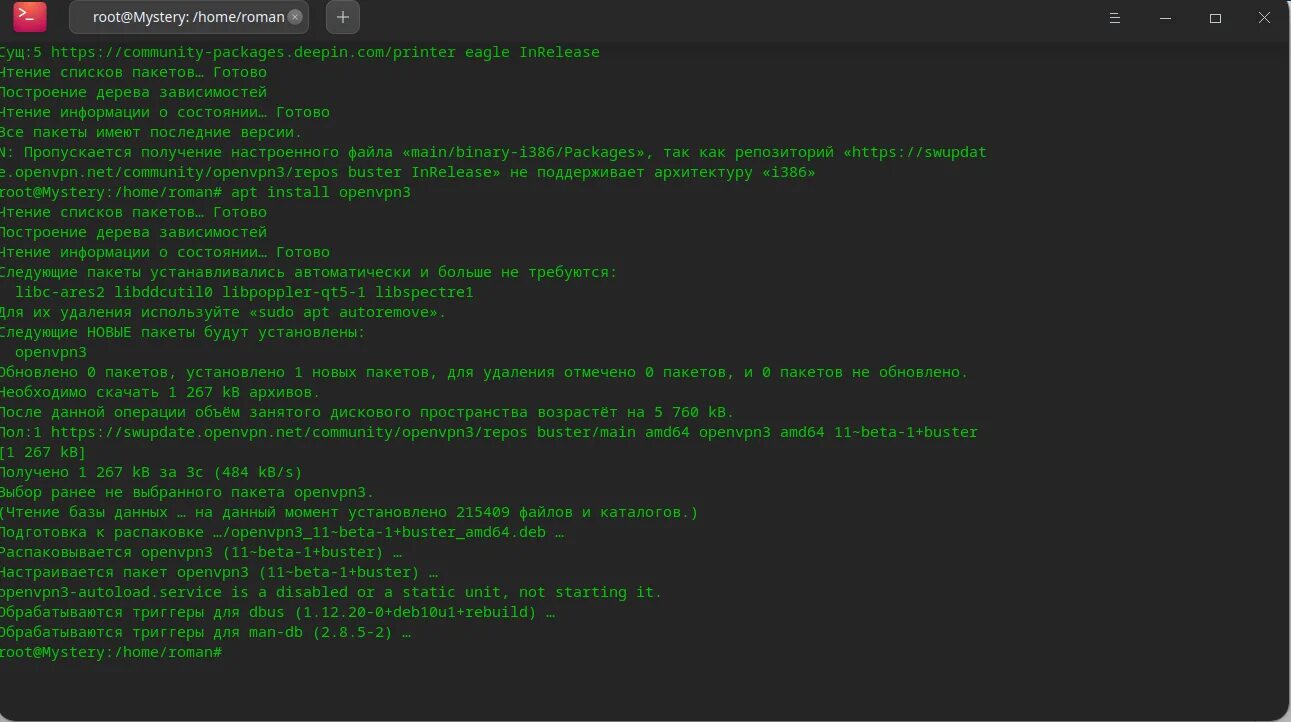This screenshot has width=1291, height=722.
Task: Click the indented 'openvpn3' package name line
Action: (51, 352)
